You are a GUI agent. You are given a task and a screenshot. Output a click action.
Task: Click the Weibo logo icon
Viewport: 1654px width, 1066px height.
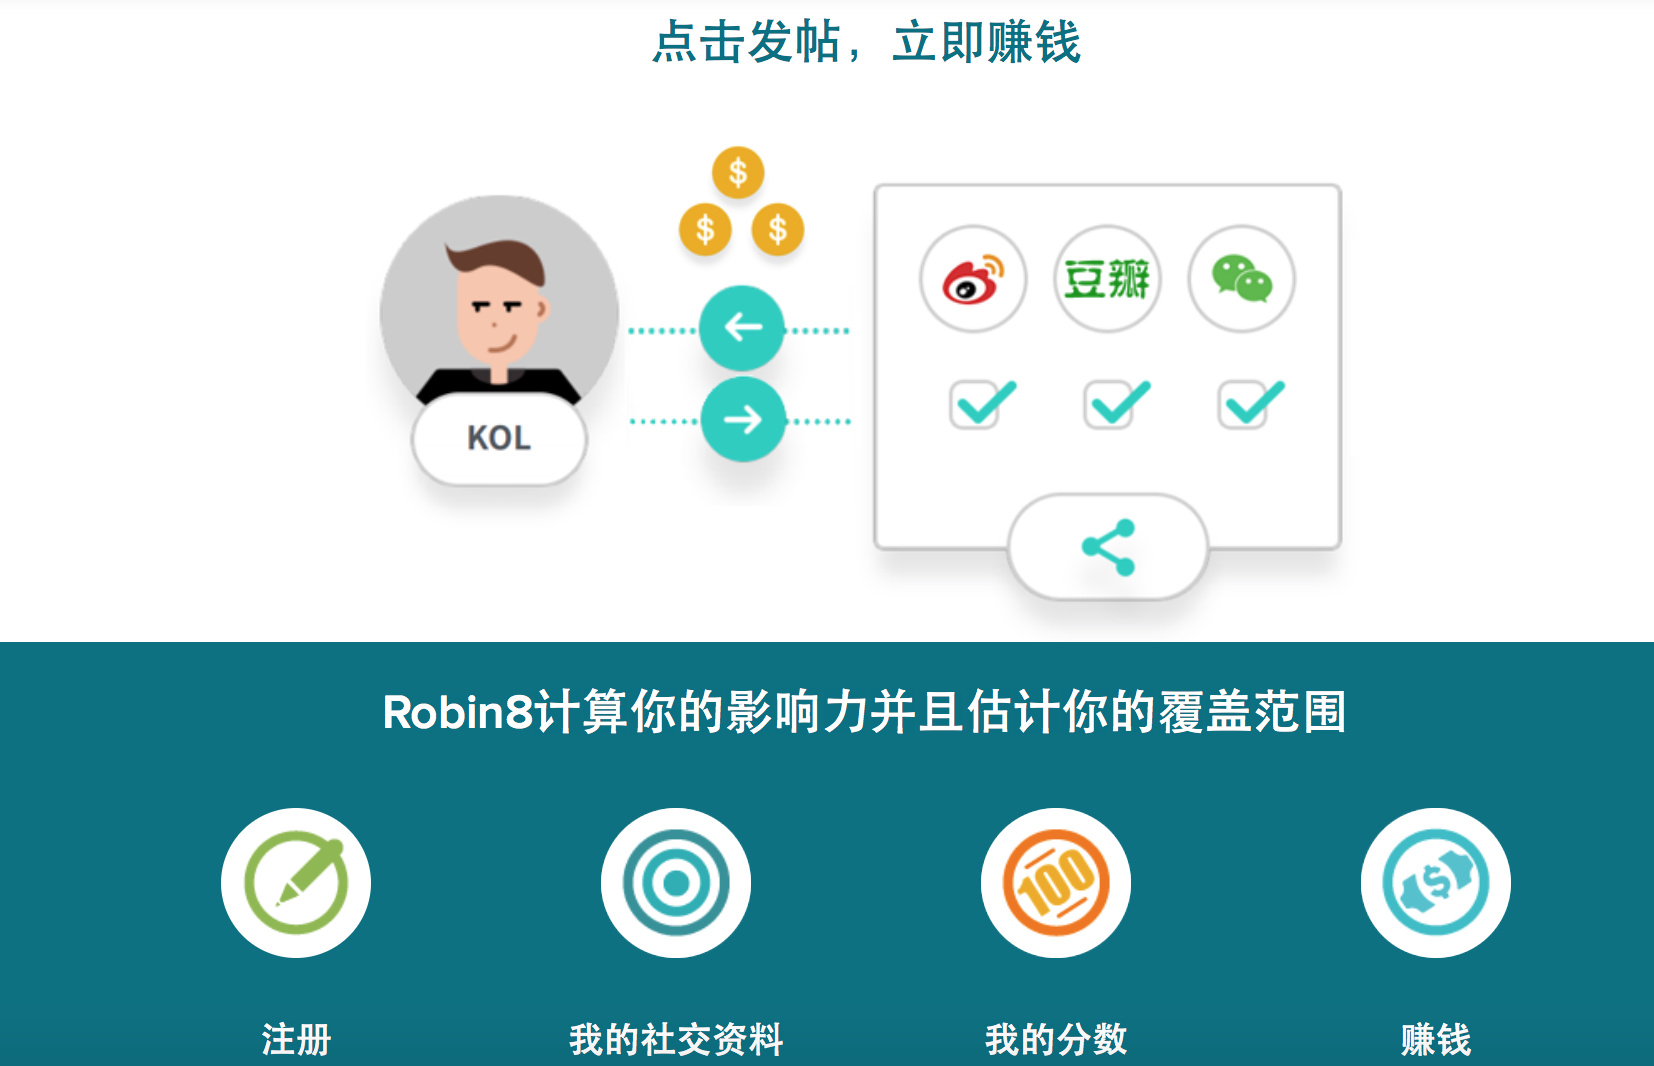(x=973, y=279)
